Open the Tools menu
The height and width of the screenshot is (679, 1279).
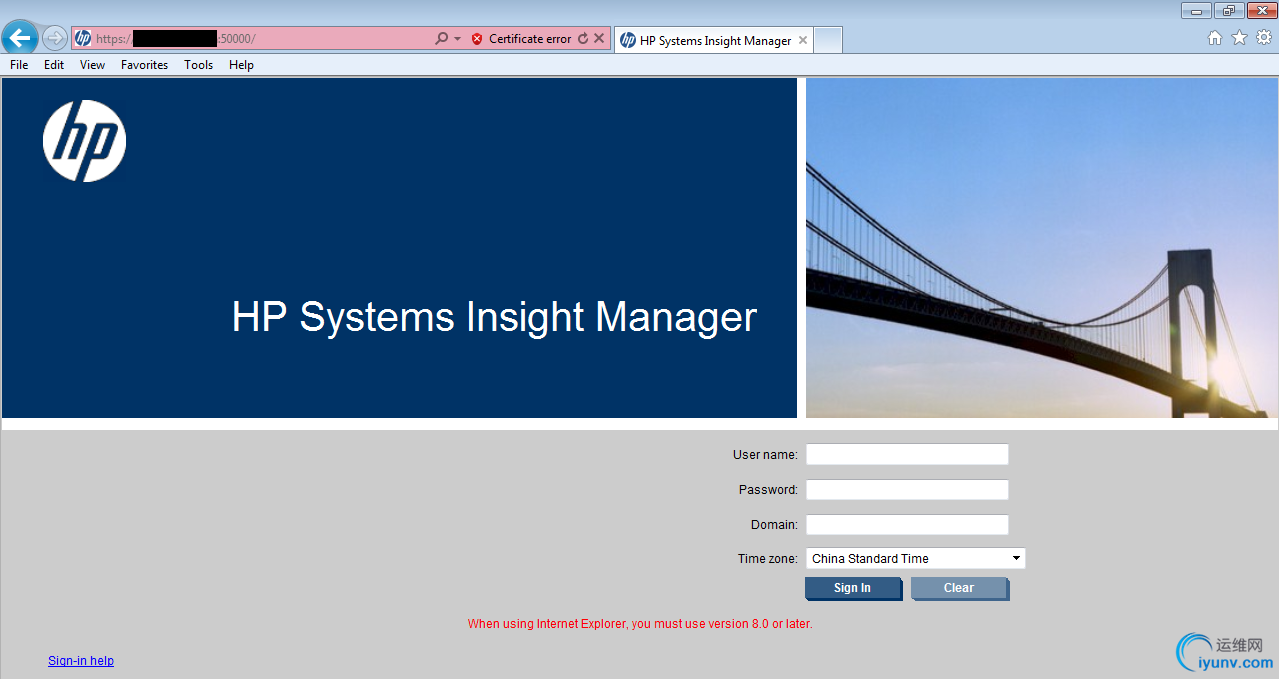pyautogui.click(x=199, y=65)
